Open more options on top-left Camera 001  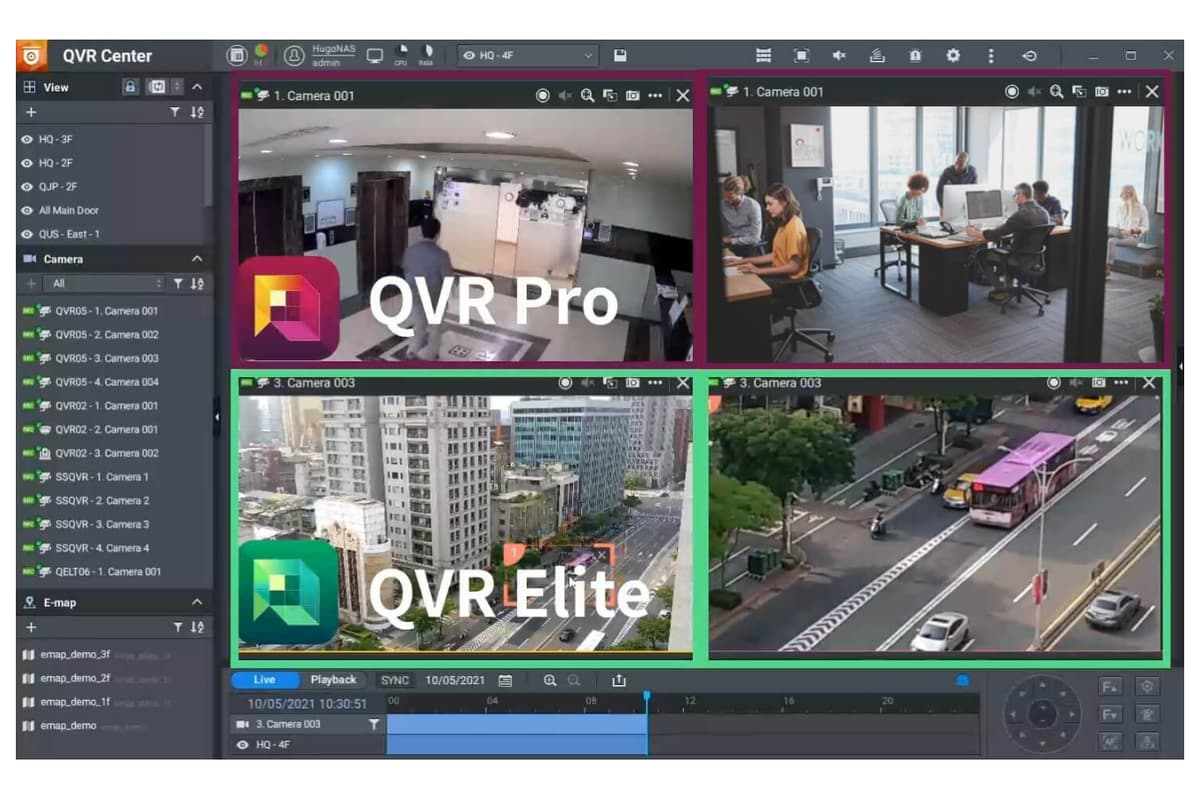[x=656, y=95]
